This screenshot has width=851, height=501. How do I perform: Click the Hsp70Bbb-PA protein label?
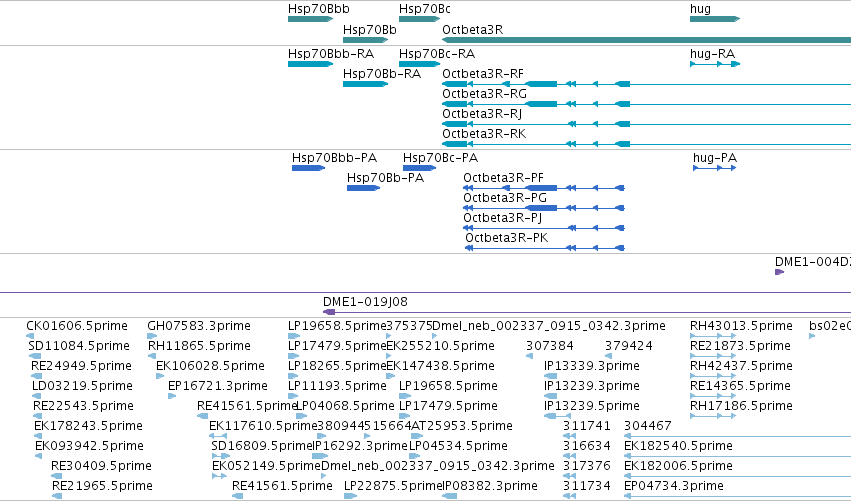[334, 158]
